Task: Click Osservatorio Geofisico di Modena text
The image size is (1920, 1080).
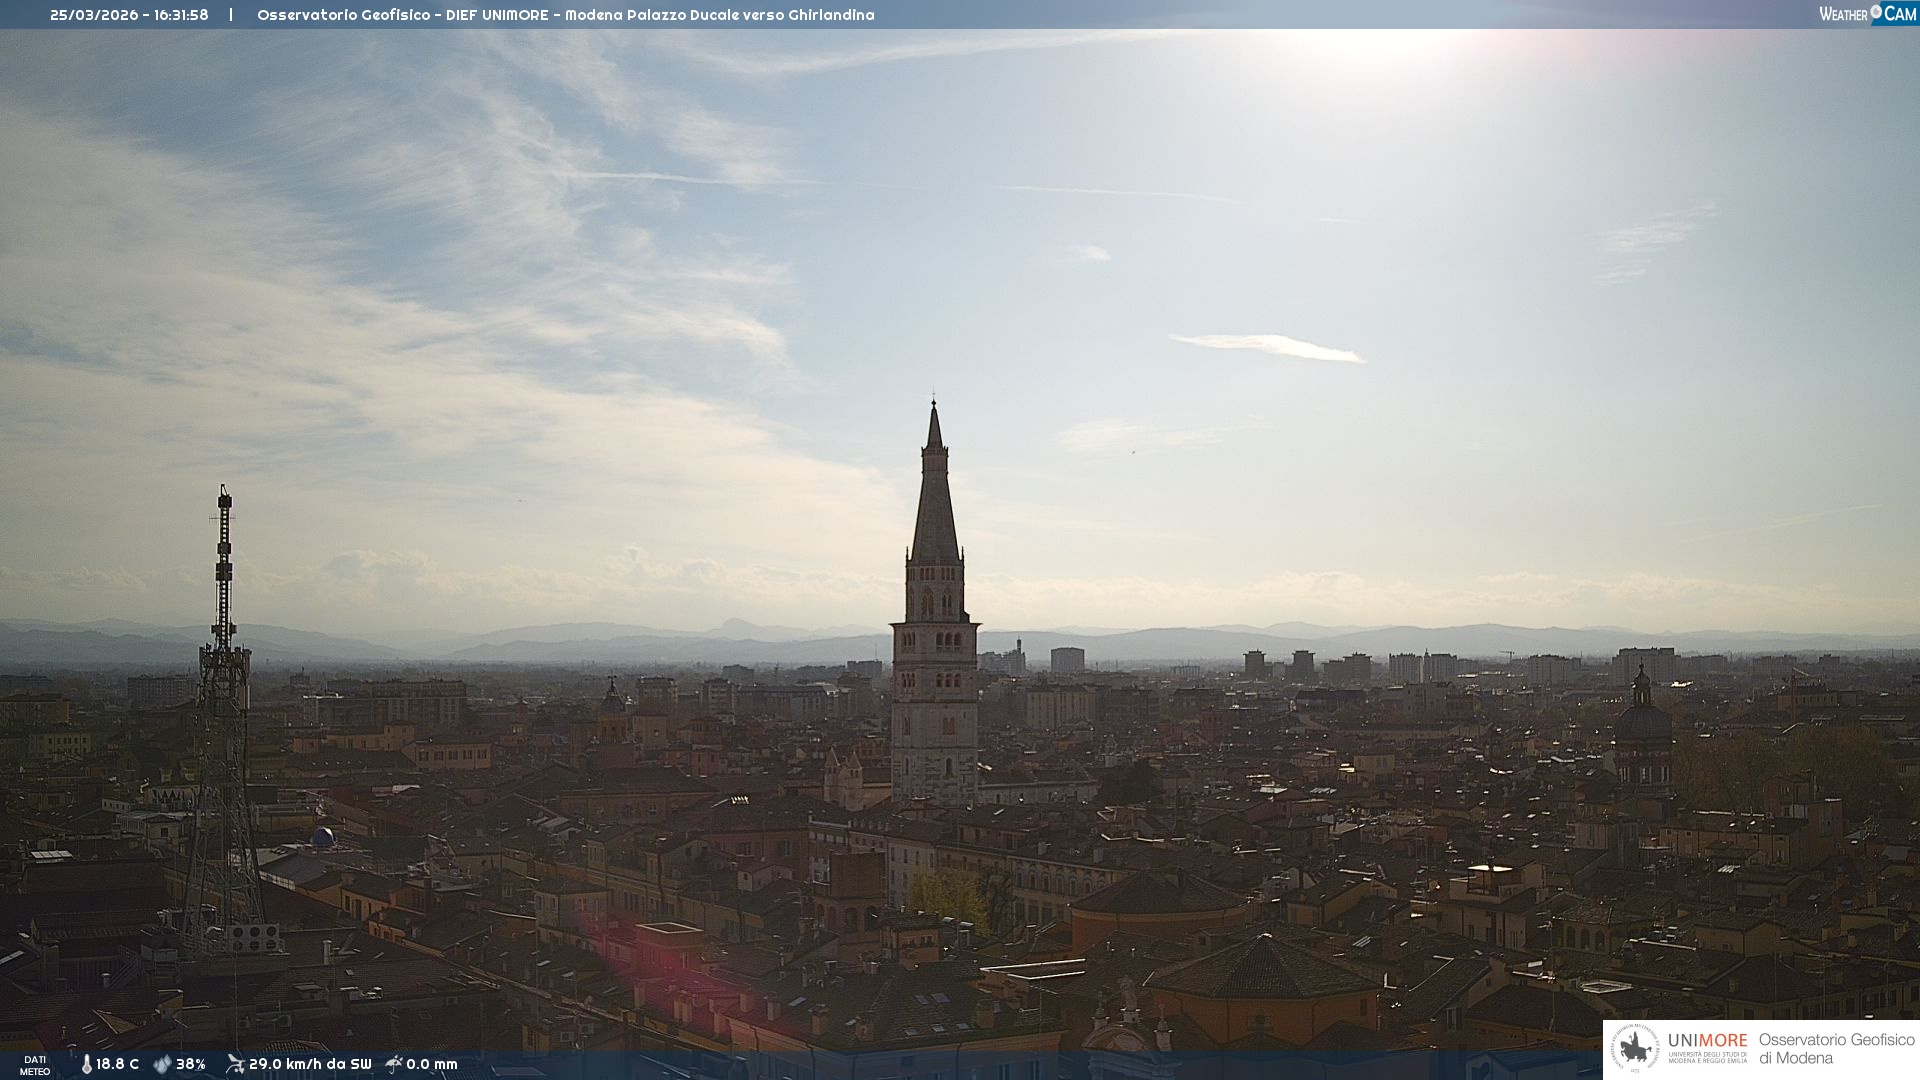Action: [x=1836, y=1048]
